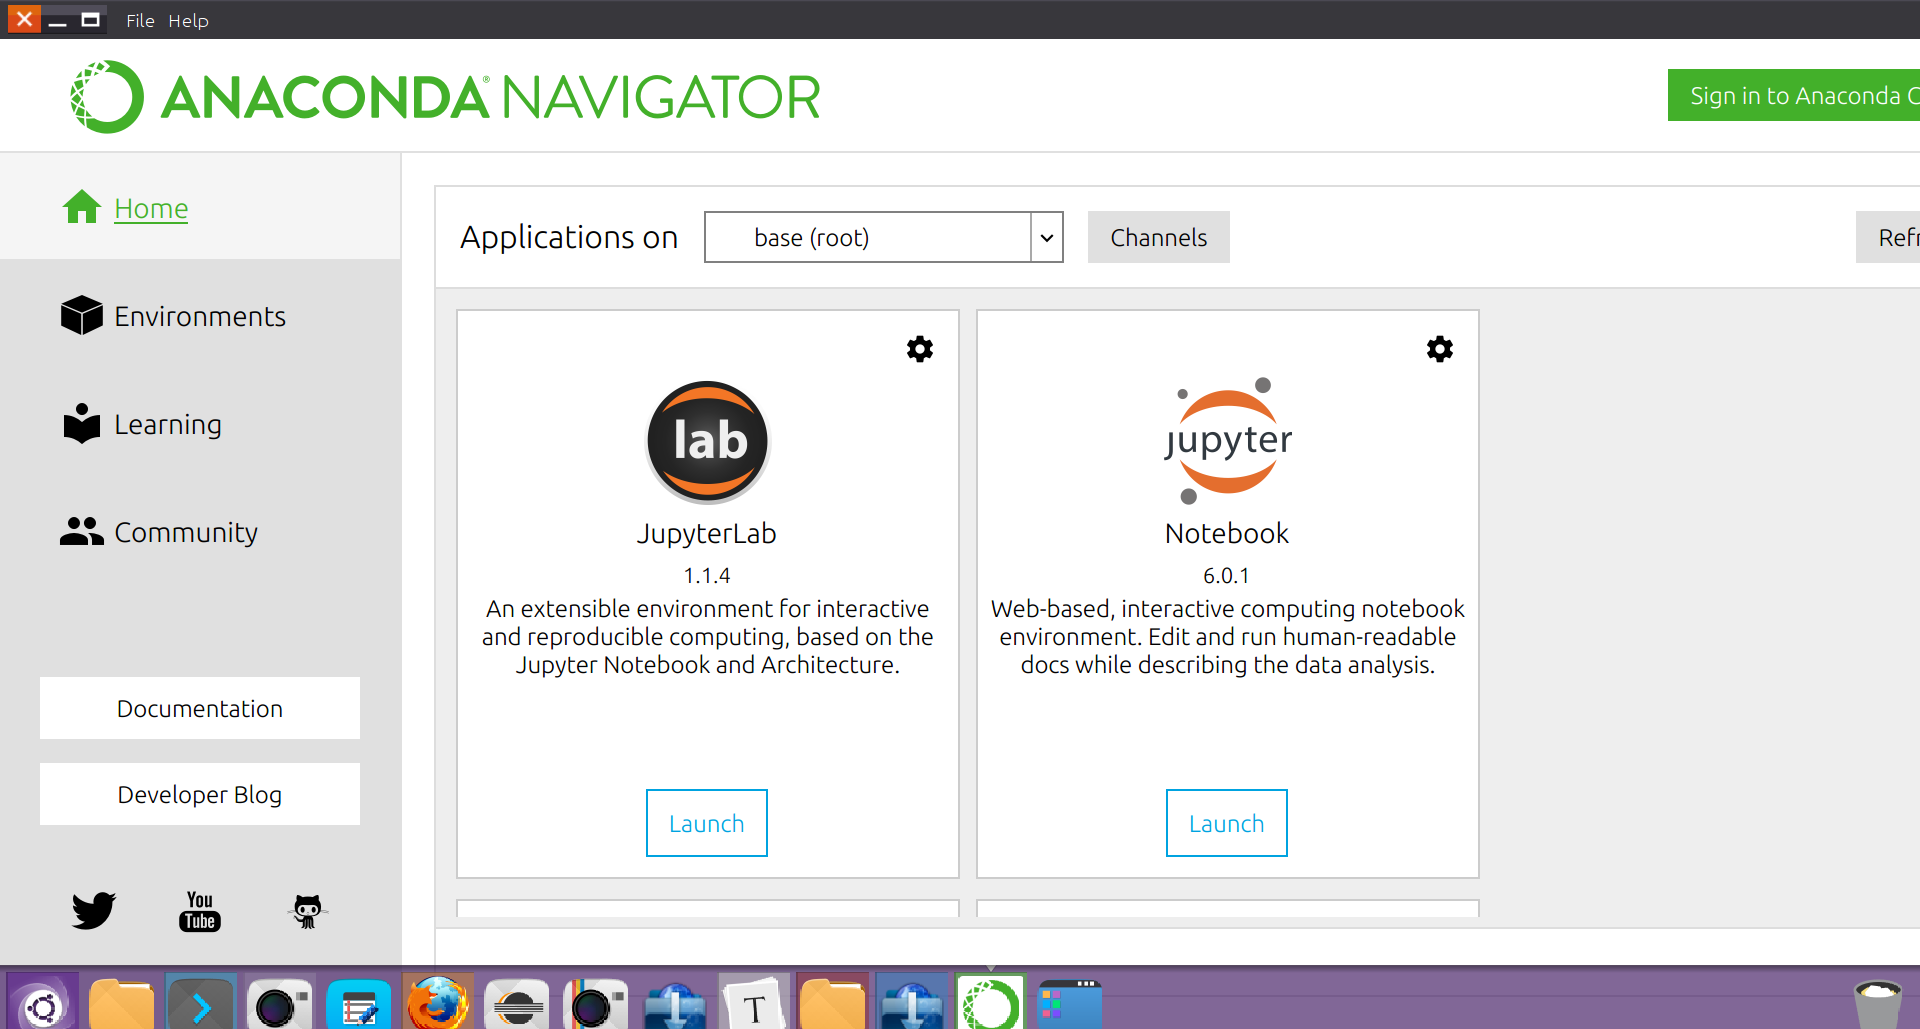Viewport: 1920px width, 1029px height.
Task: Open the Help menu
Action: (188, 20)
